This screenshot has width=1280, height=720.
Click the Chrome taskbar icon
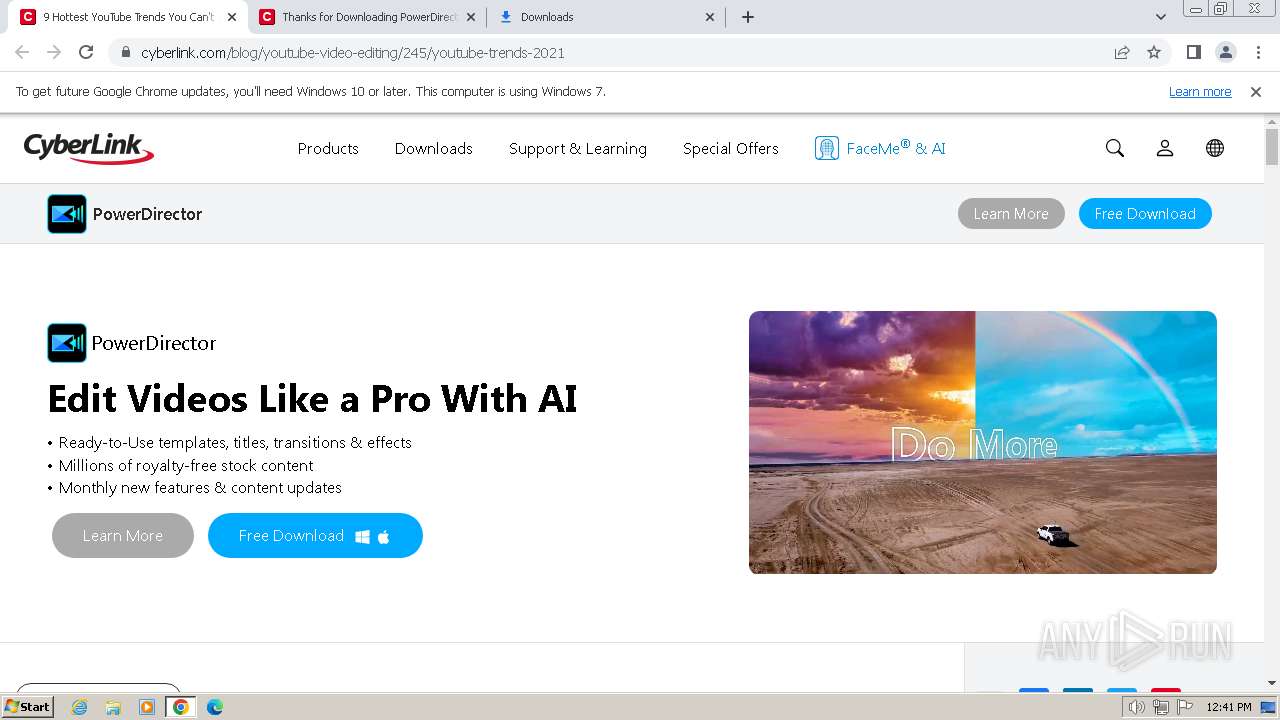180,707
